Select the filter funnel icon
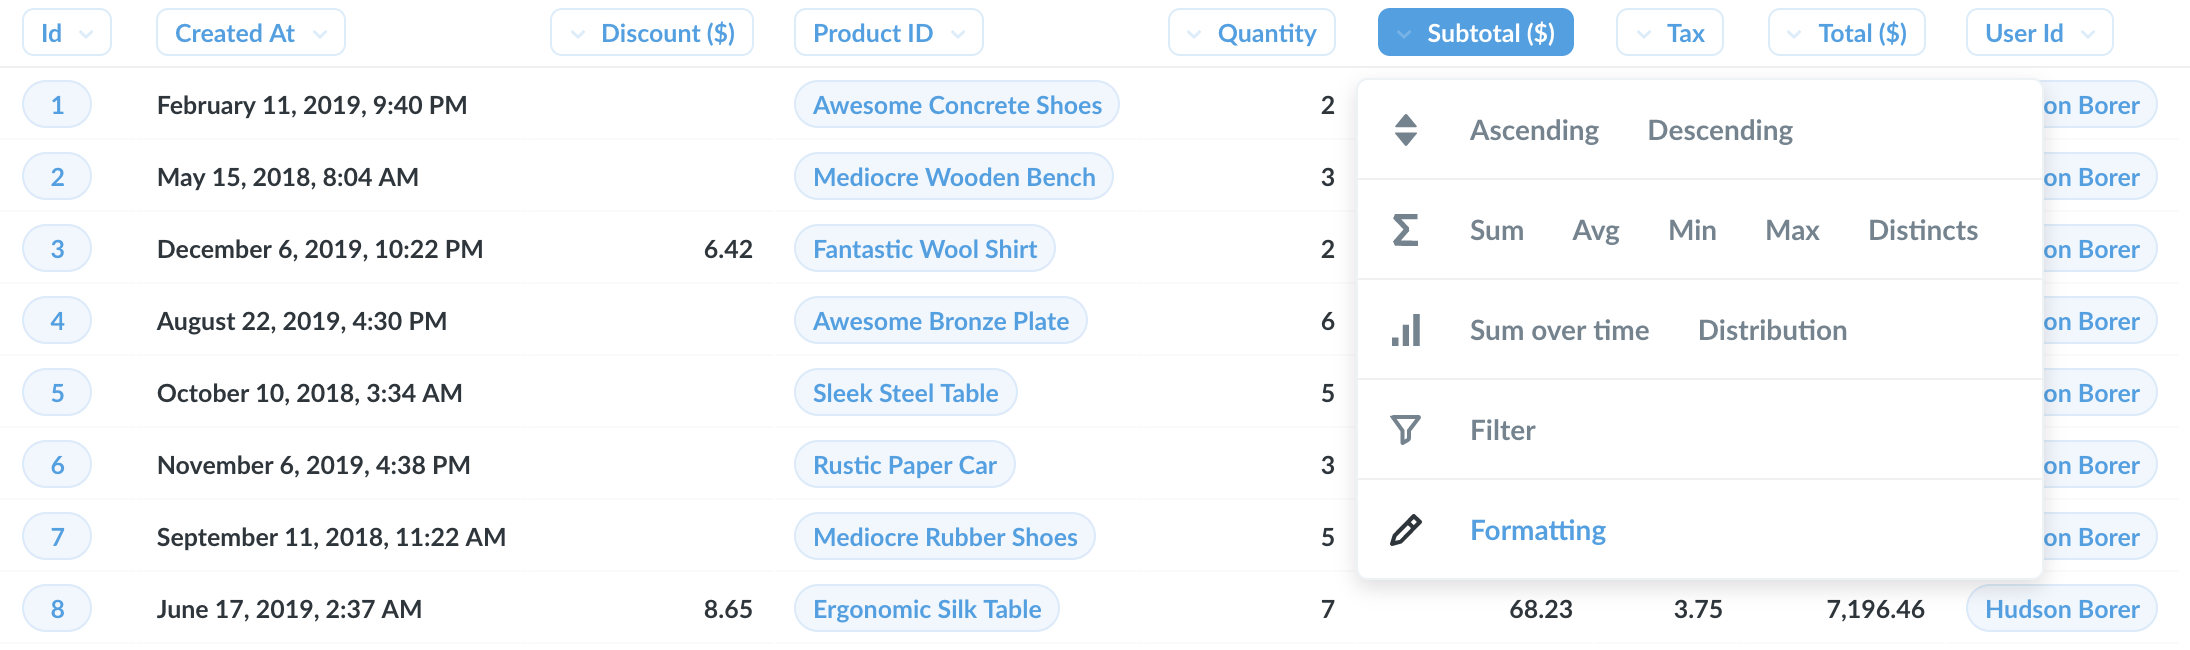2190x650 pixels. point(1404,429)
